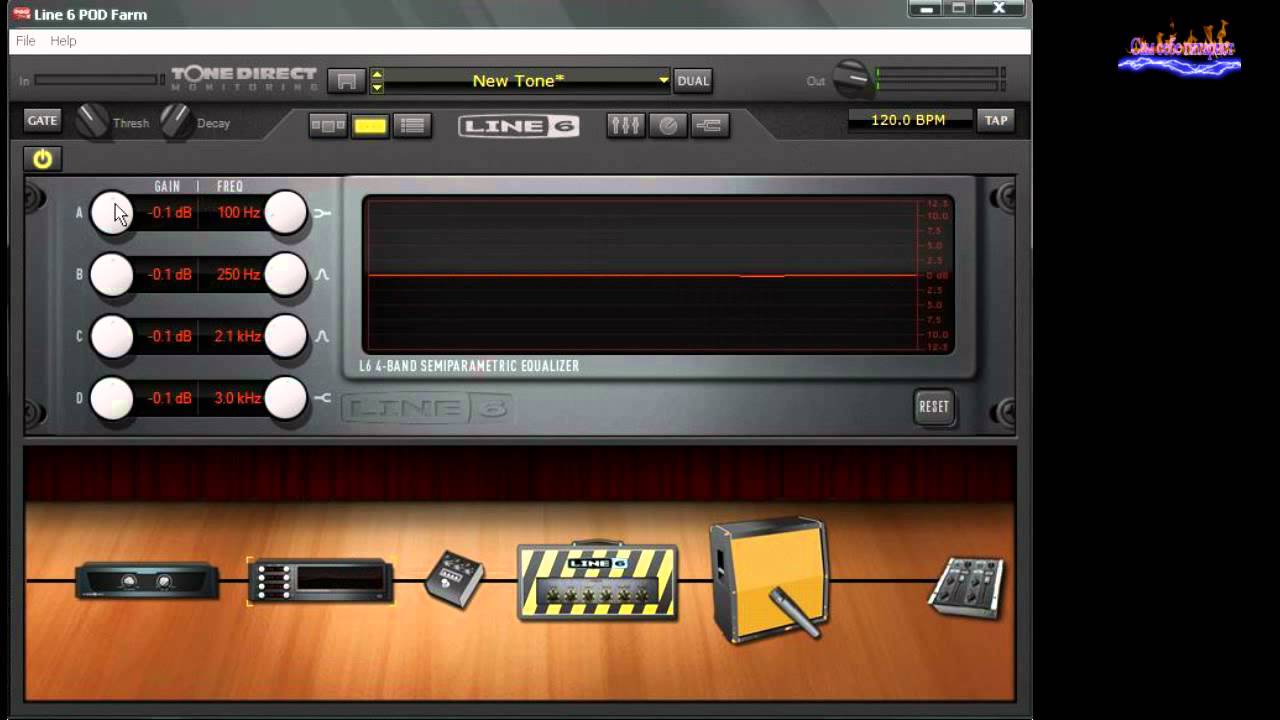Select the compressor rack unit in signal chain
This screenshot has height=720, width=1280.
[147, 581]
